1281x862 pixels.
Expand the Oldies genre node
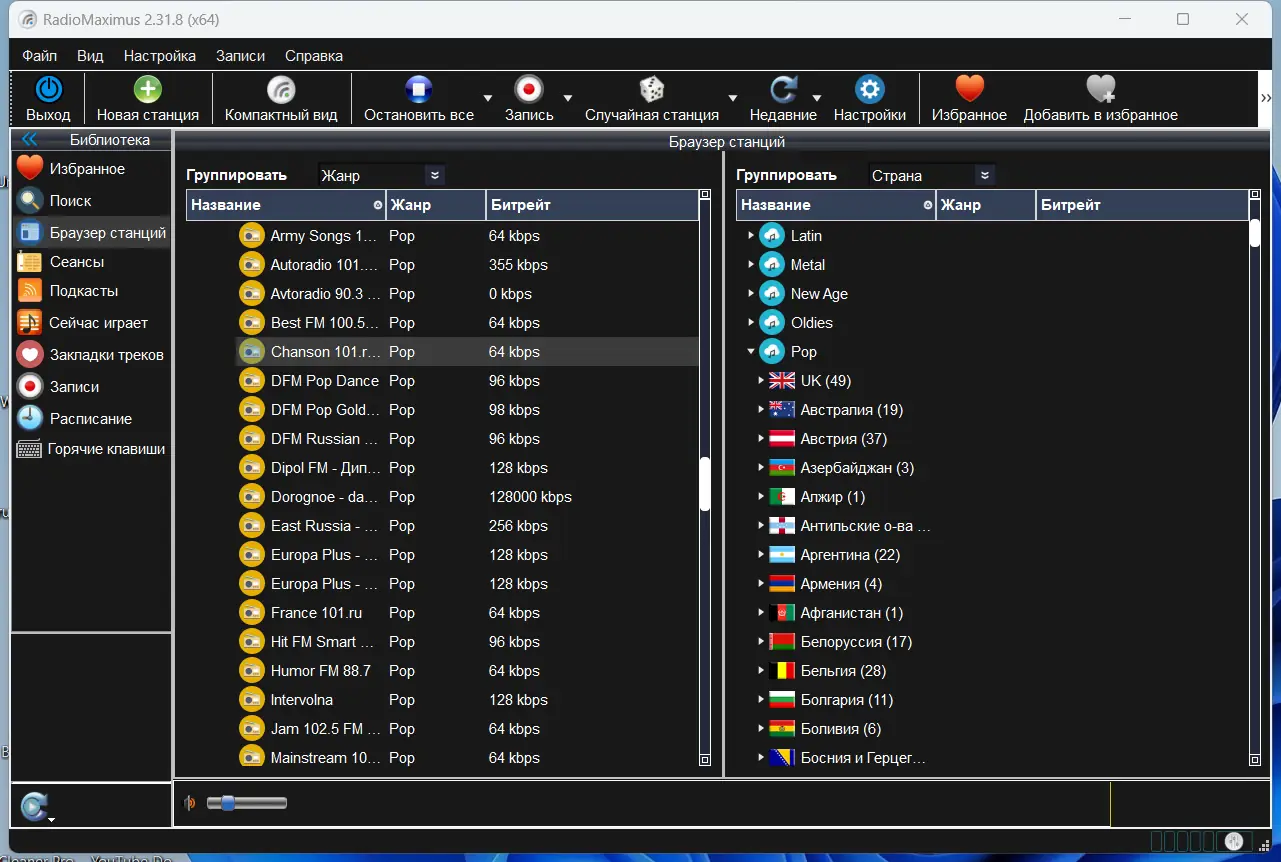[751, 323]
